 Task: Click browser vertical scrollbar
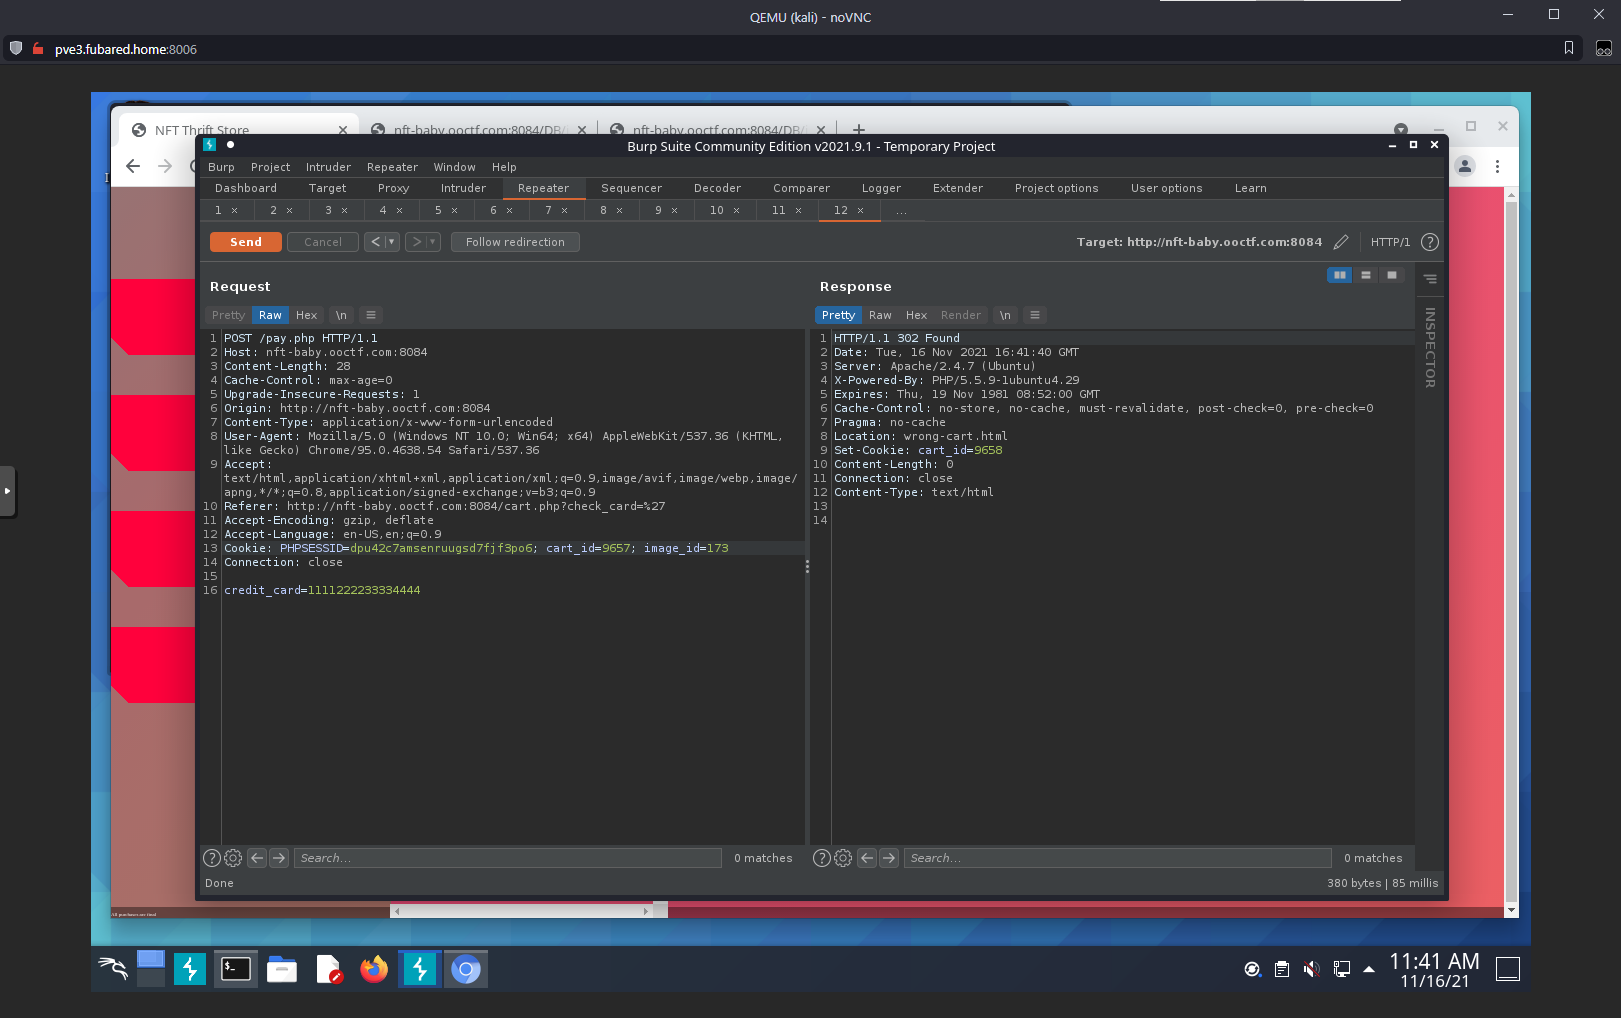1511,553
